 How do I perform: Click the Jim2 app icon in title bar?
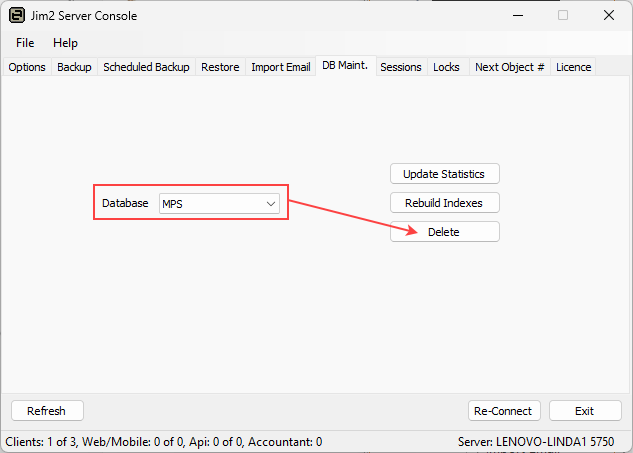[17, 16]
